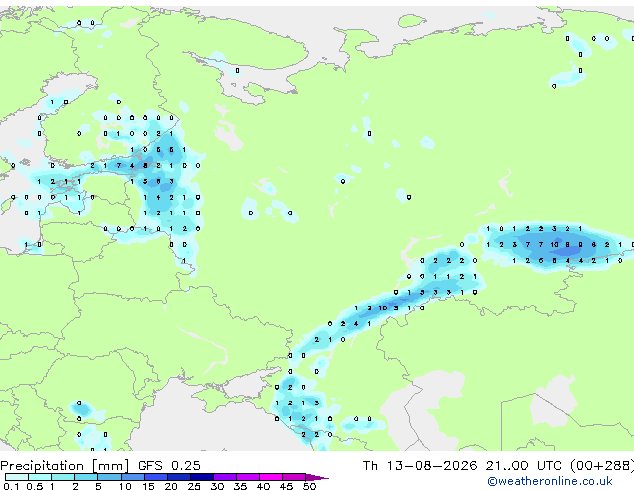Click the "Precipitation [mm]" title text
The width and height of the screenshot is (634, 490).
(65, 466)
